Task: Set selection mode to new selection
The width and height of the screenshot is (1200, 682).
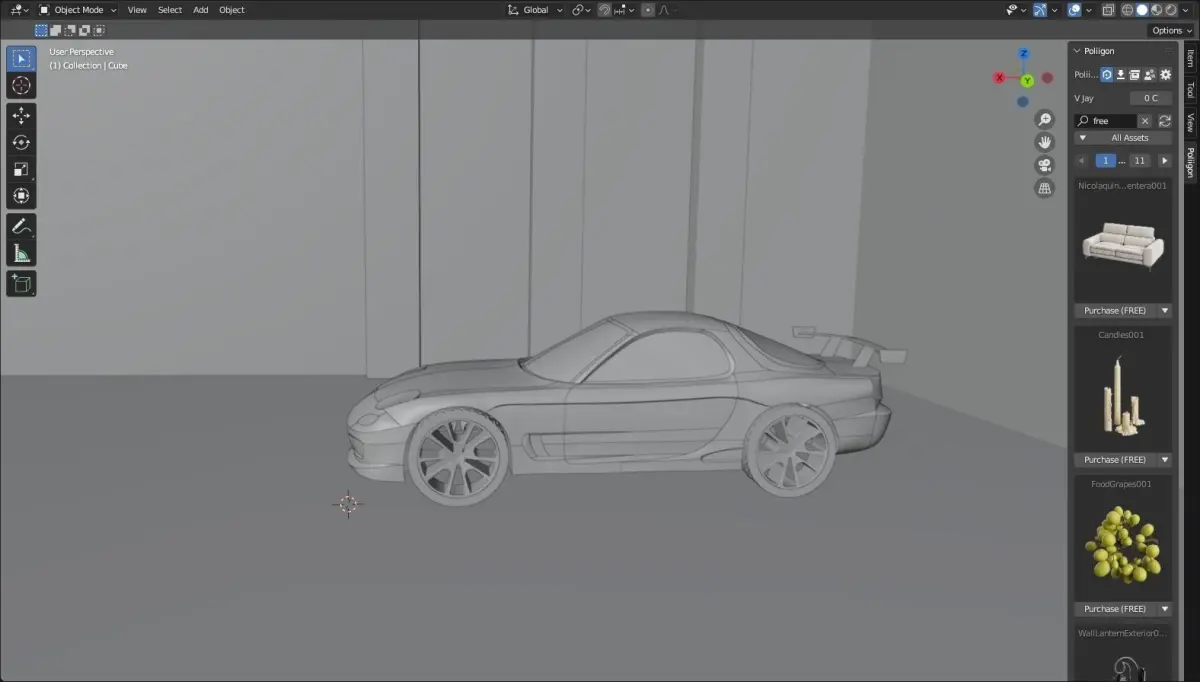Action: 41,30
